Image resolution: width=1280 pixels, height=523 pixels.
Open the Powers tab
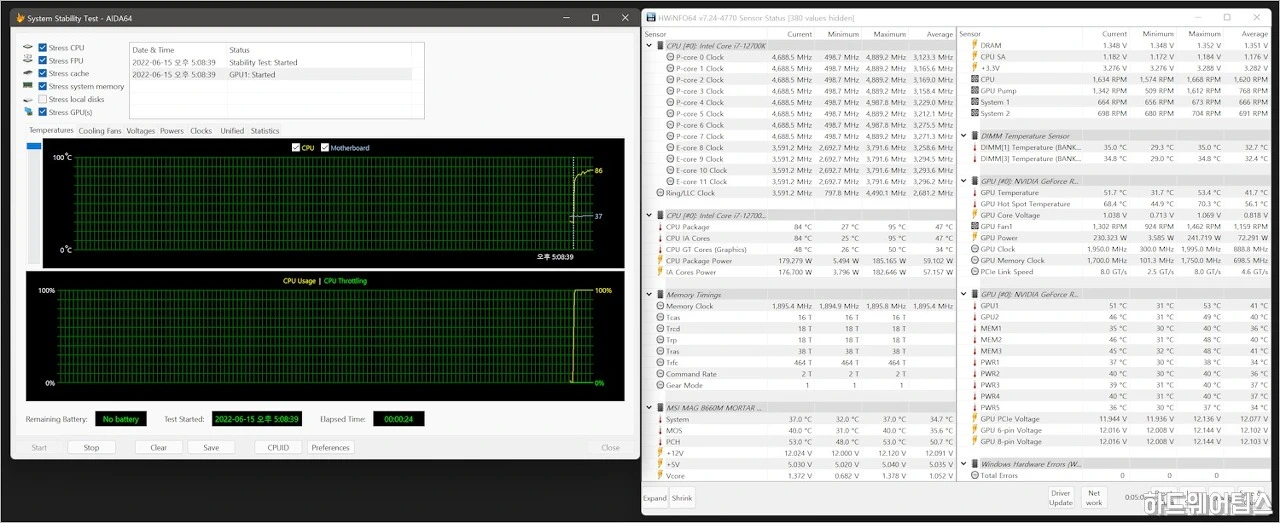(172, 131)
